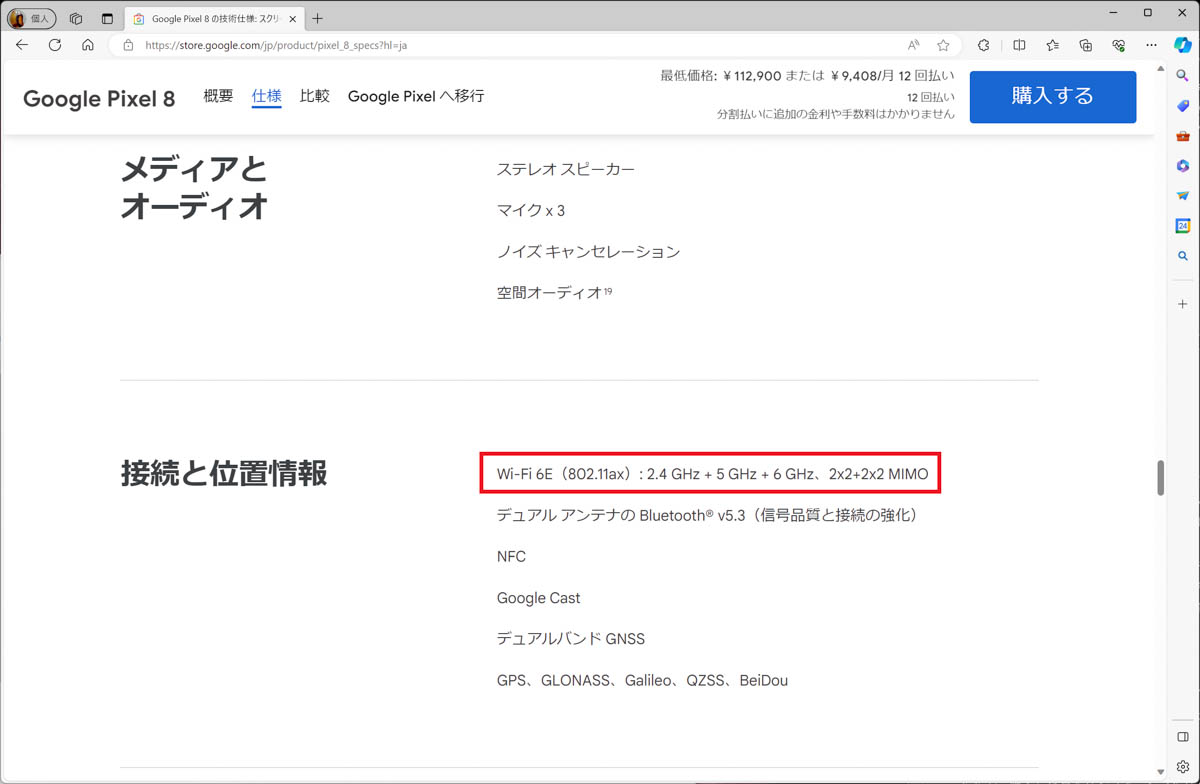
Task: Add this page to favorites
Action: pos(943,45)
